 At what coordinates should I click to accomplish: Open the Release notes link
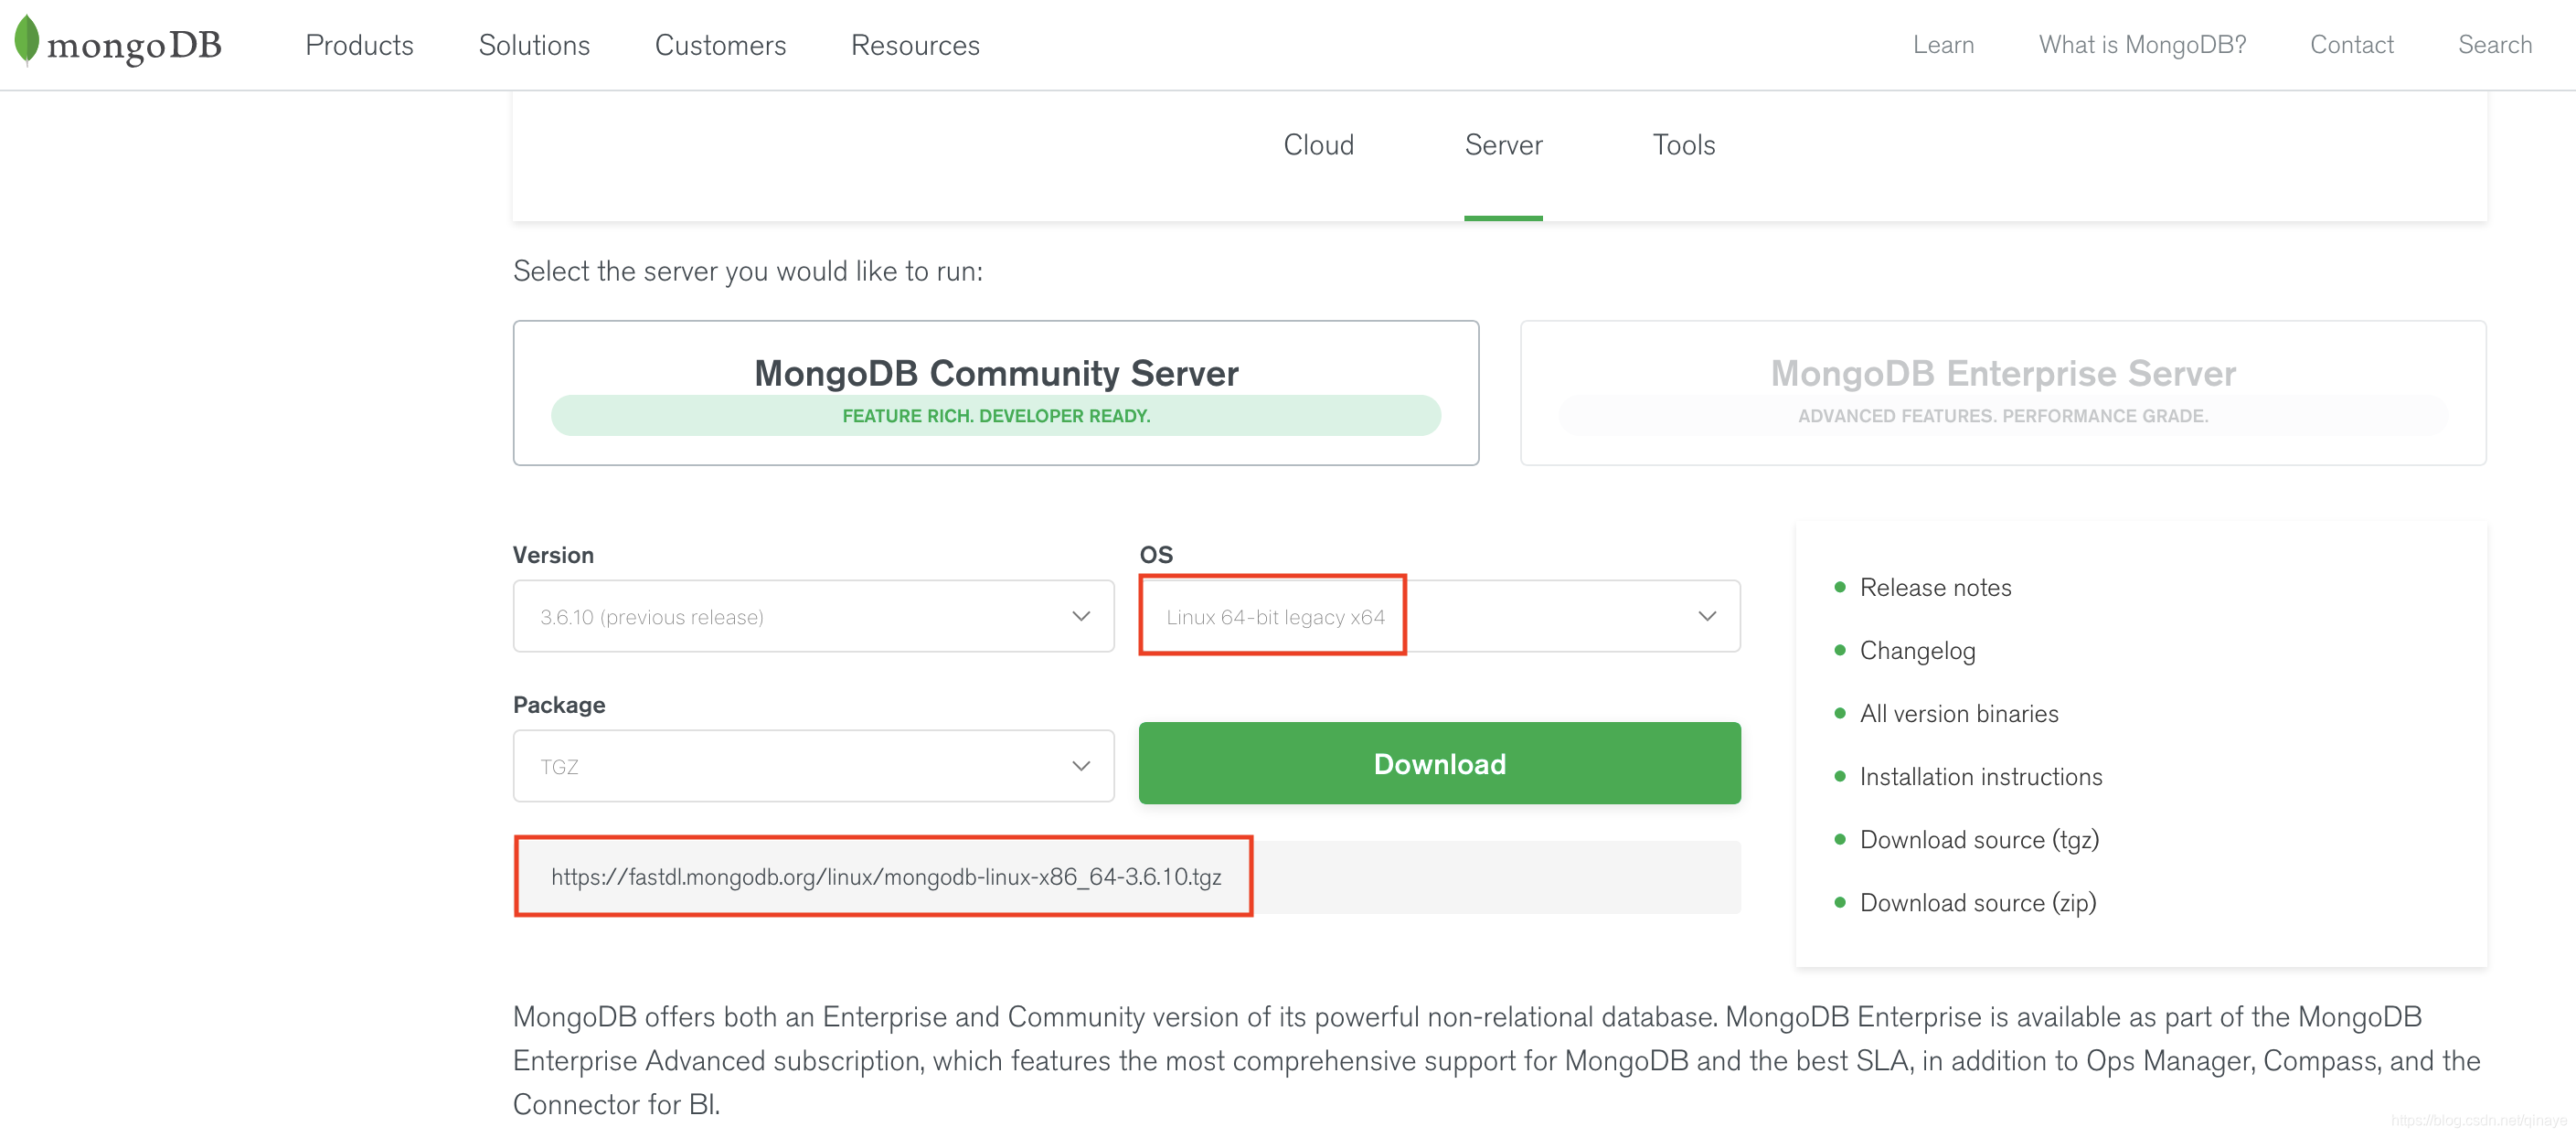pyautogui.click(x=1935, y=587)
